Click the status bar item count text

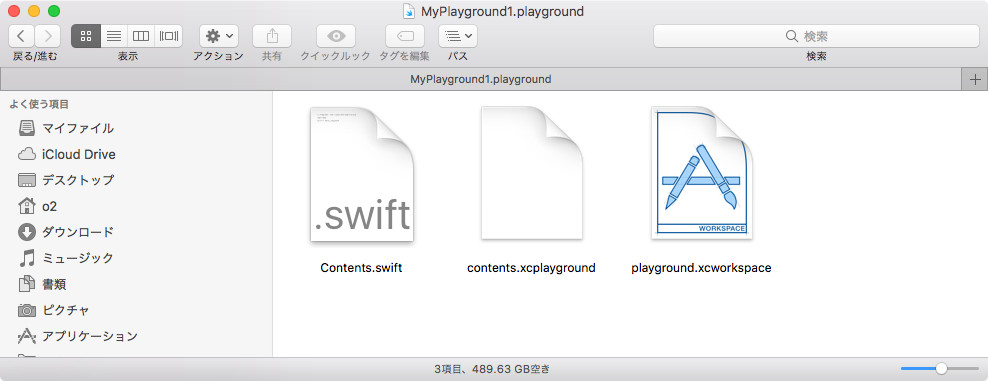[492, 369]
